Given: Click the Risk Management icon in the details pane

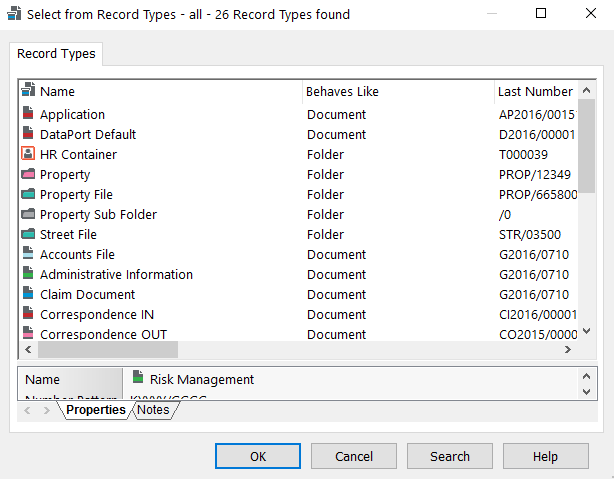Looking at the screenshot, I should pyautogui.click(x=138, y=379).
